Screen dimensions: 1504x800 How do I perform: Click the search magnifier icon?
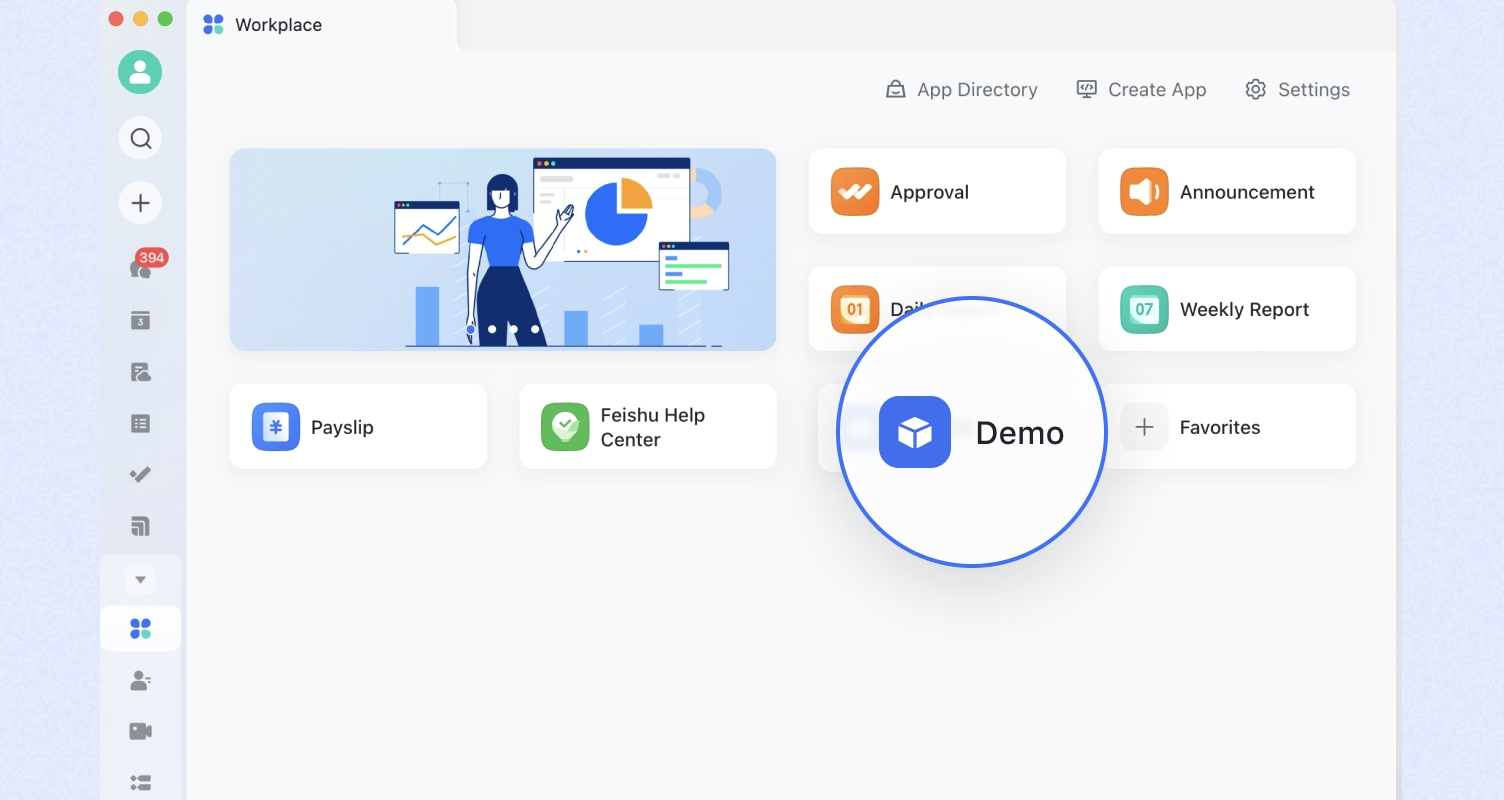[140, 138]
